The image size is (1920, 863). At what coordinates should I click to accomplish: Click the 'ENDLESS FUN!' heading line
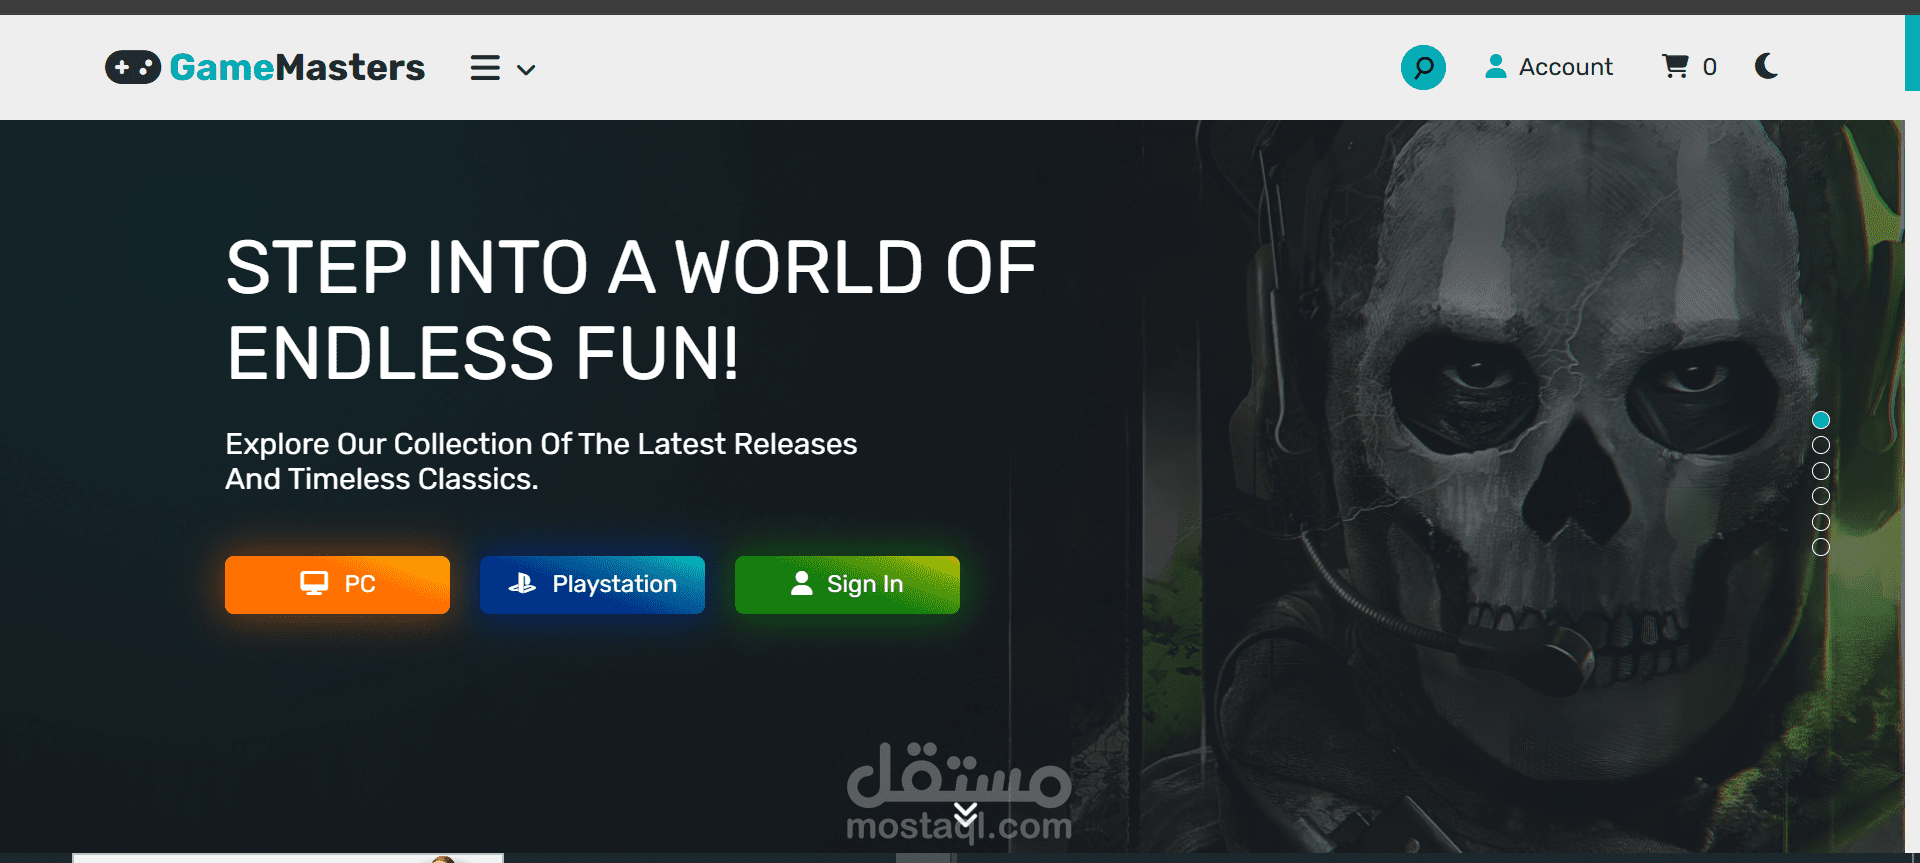[x=483, y=353]
